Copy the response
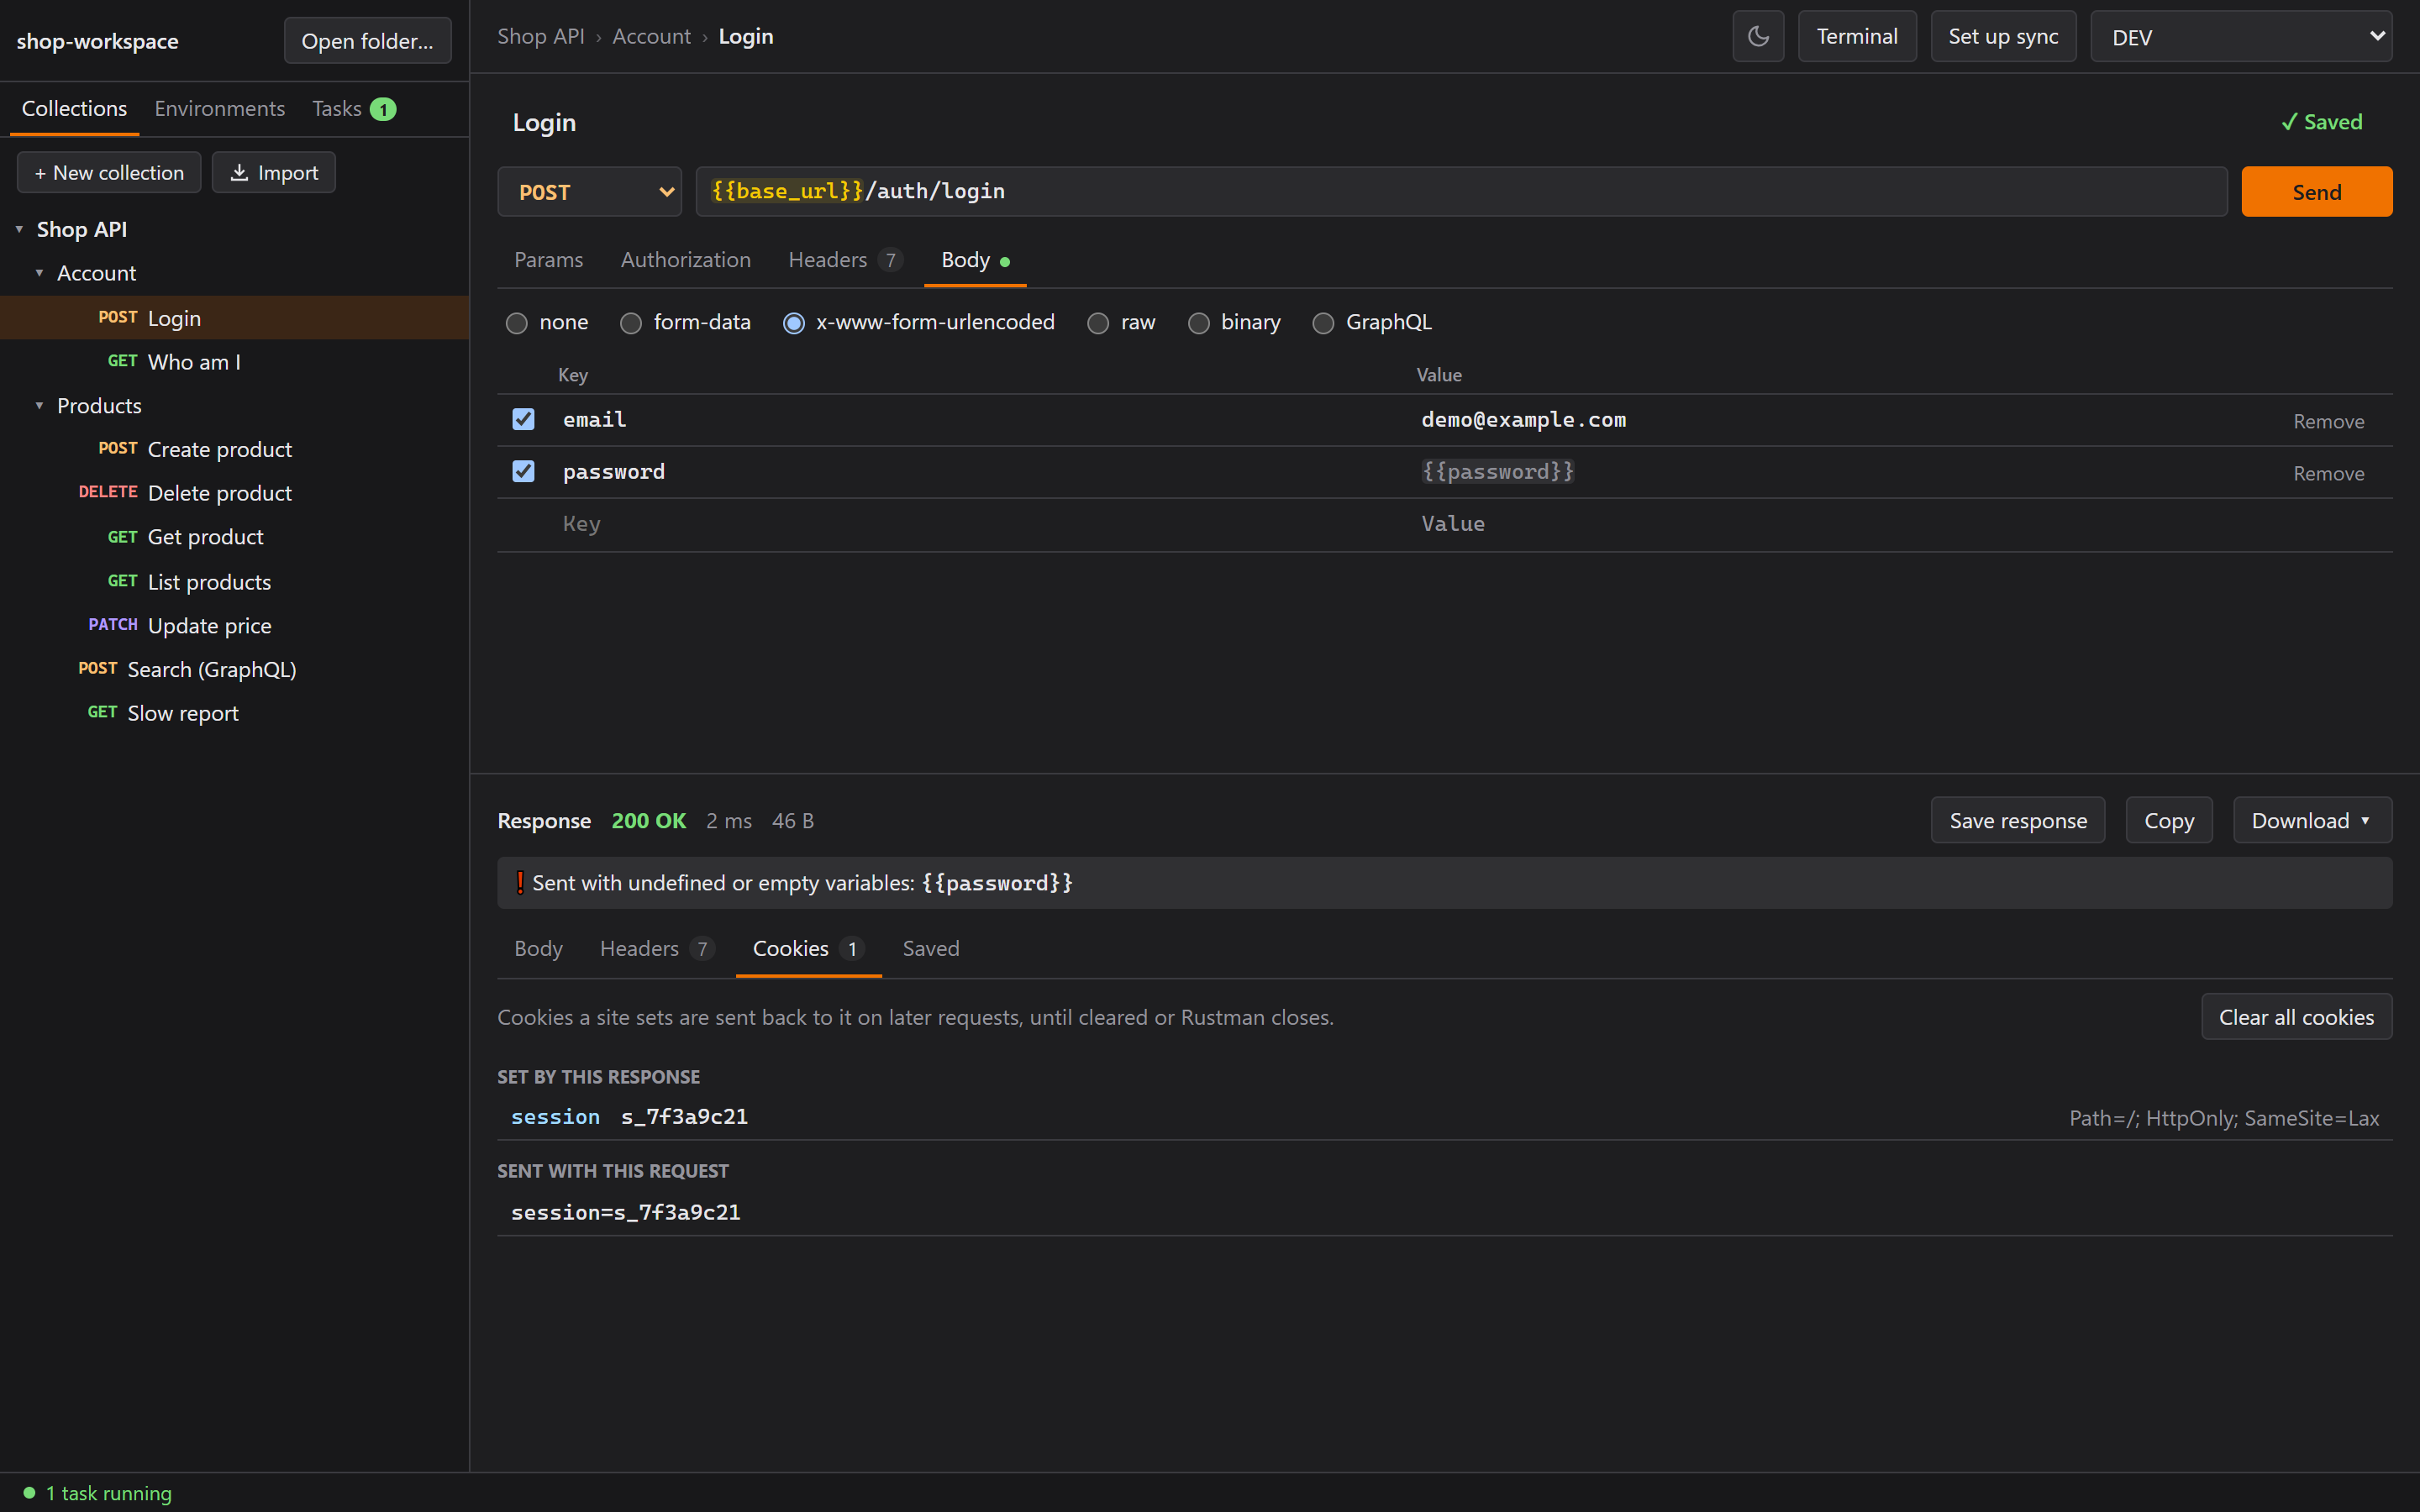 [2169, 820]
